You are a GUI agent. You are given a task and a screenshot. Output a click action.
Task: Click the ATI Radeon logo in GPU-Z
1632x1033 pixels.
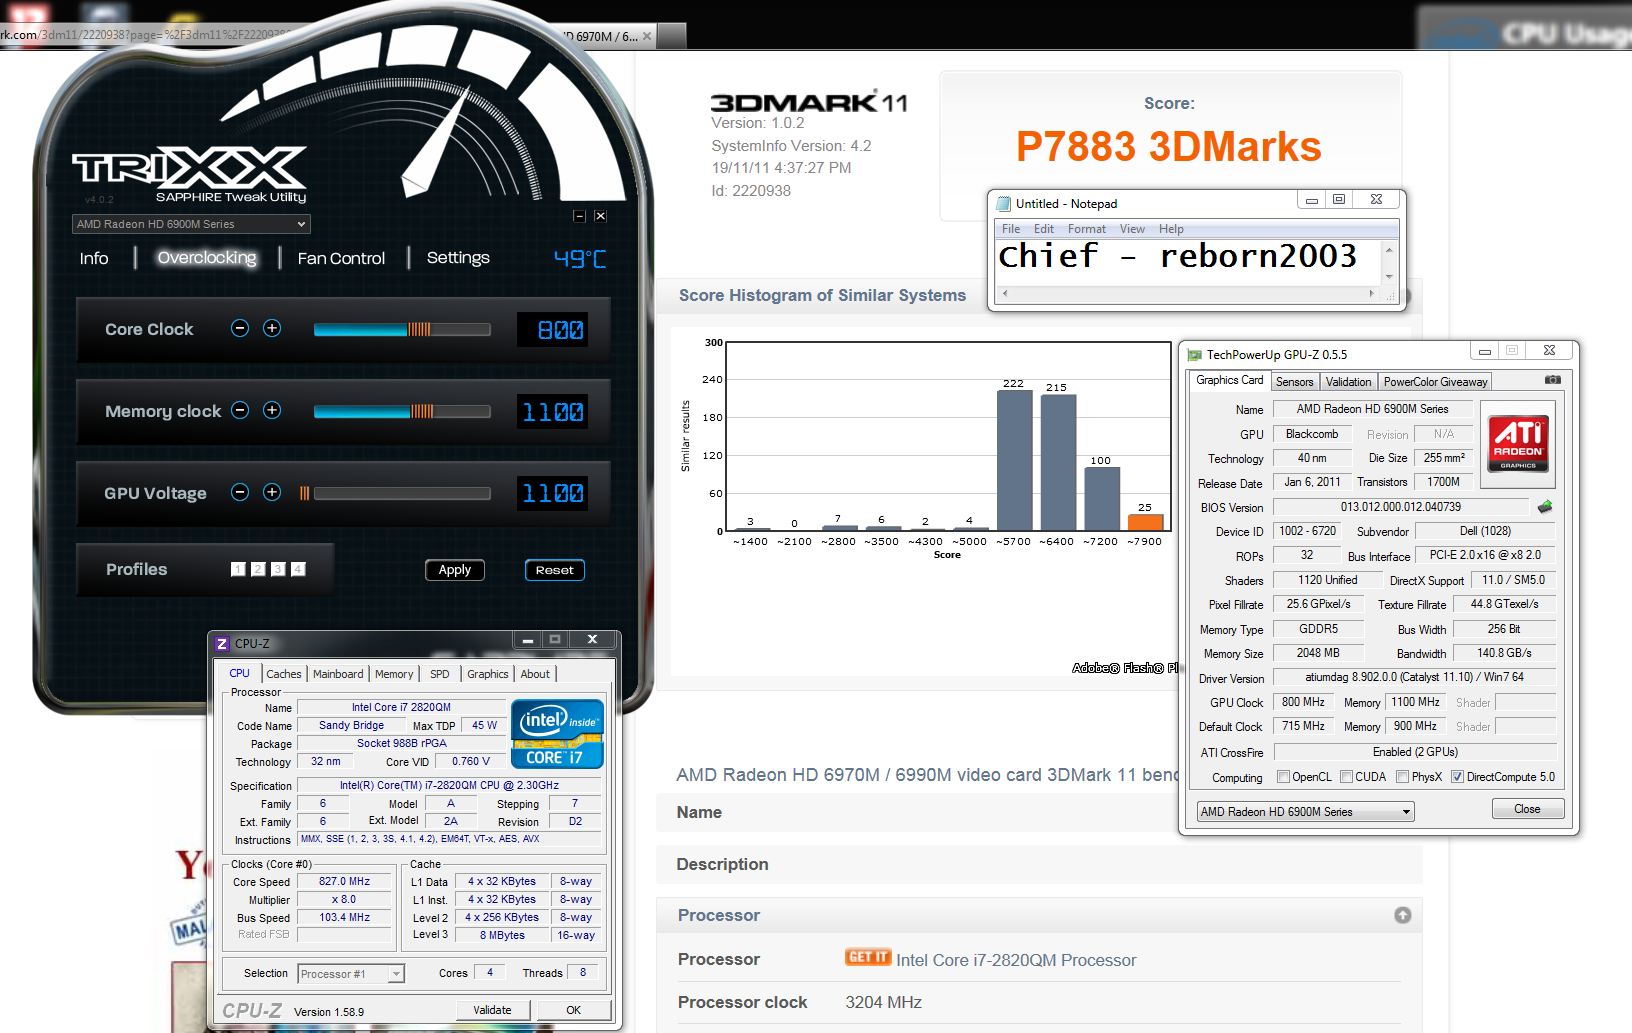[x=1518, y=443]
